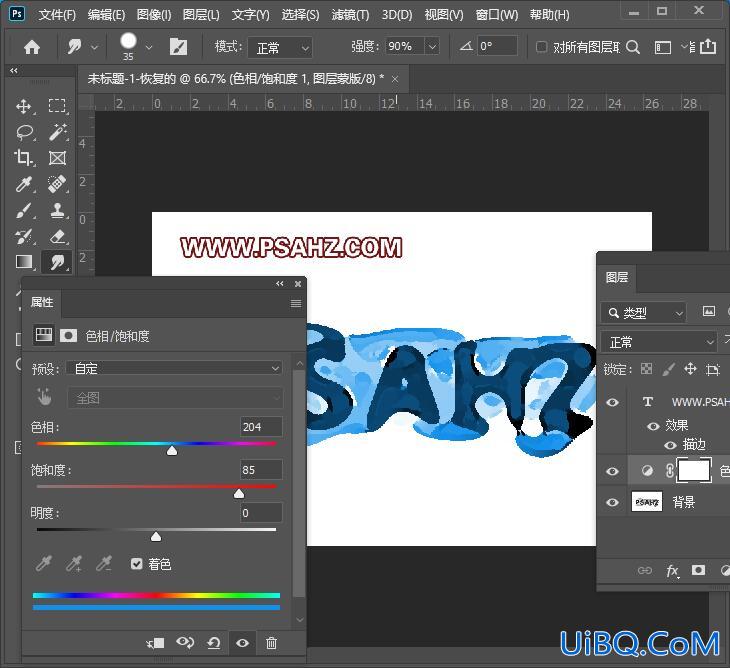The width and height of the screenshot is (730, 668).
Task: Hide the 背景 background layer
Action: (x=613, y=502)
